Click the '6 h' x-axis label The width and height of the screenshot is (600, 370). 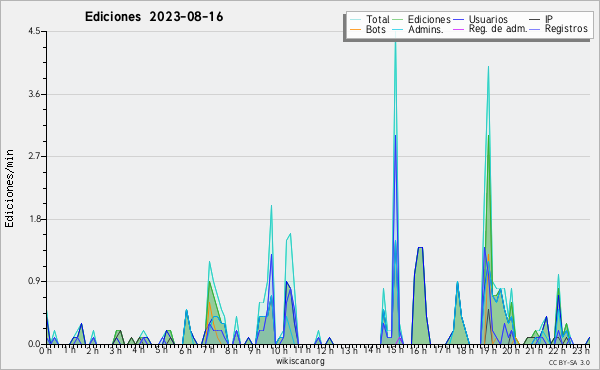point(185,350)
